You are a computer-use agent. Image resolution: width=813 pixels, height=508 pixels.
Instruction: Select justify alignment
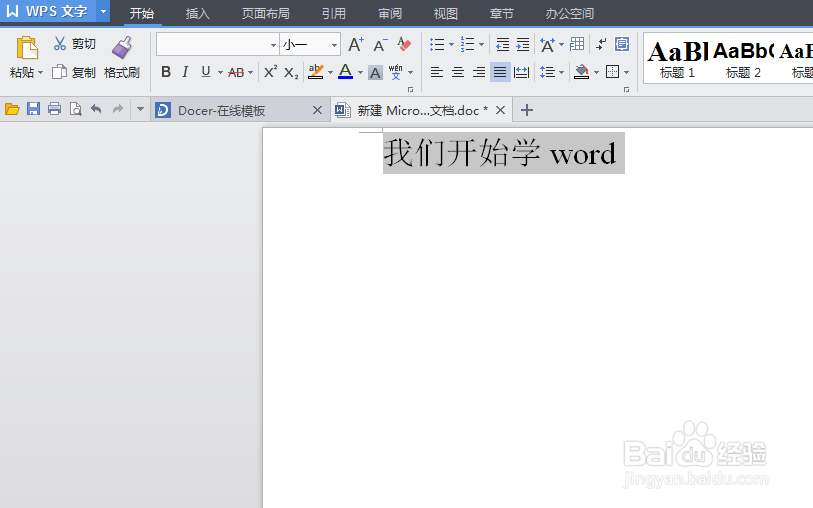click(x=500, y=72)
